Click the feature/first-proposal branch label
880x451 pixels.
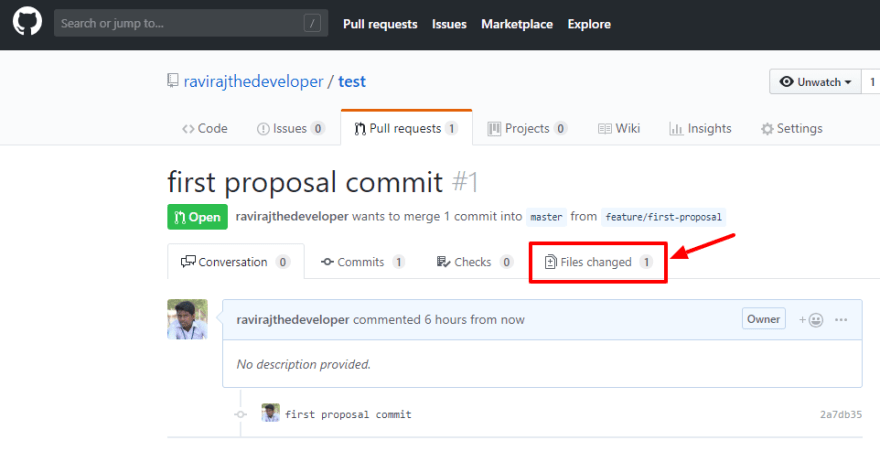click(663, 217)
